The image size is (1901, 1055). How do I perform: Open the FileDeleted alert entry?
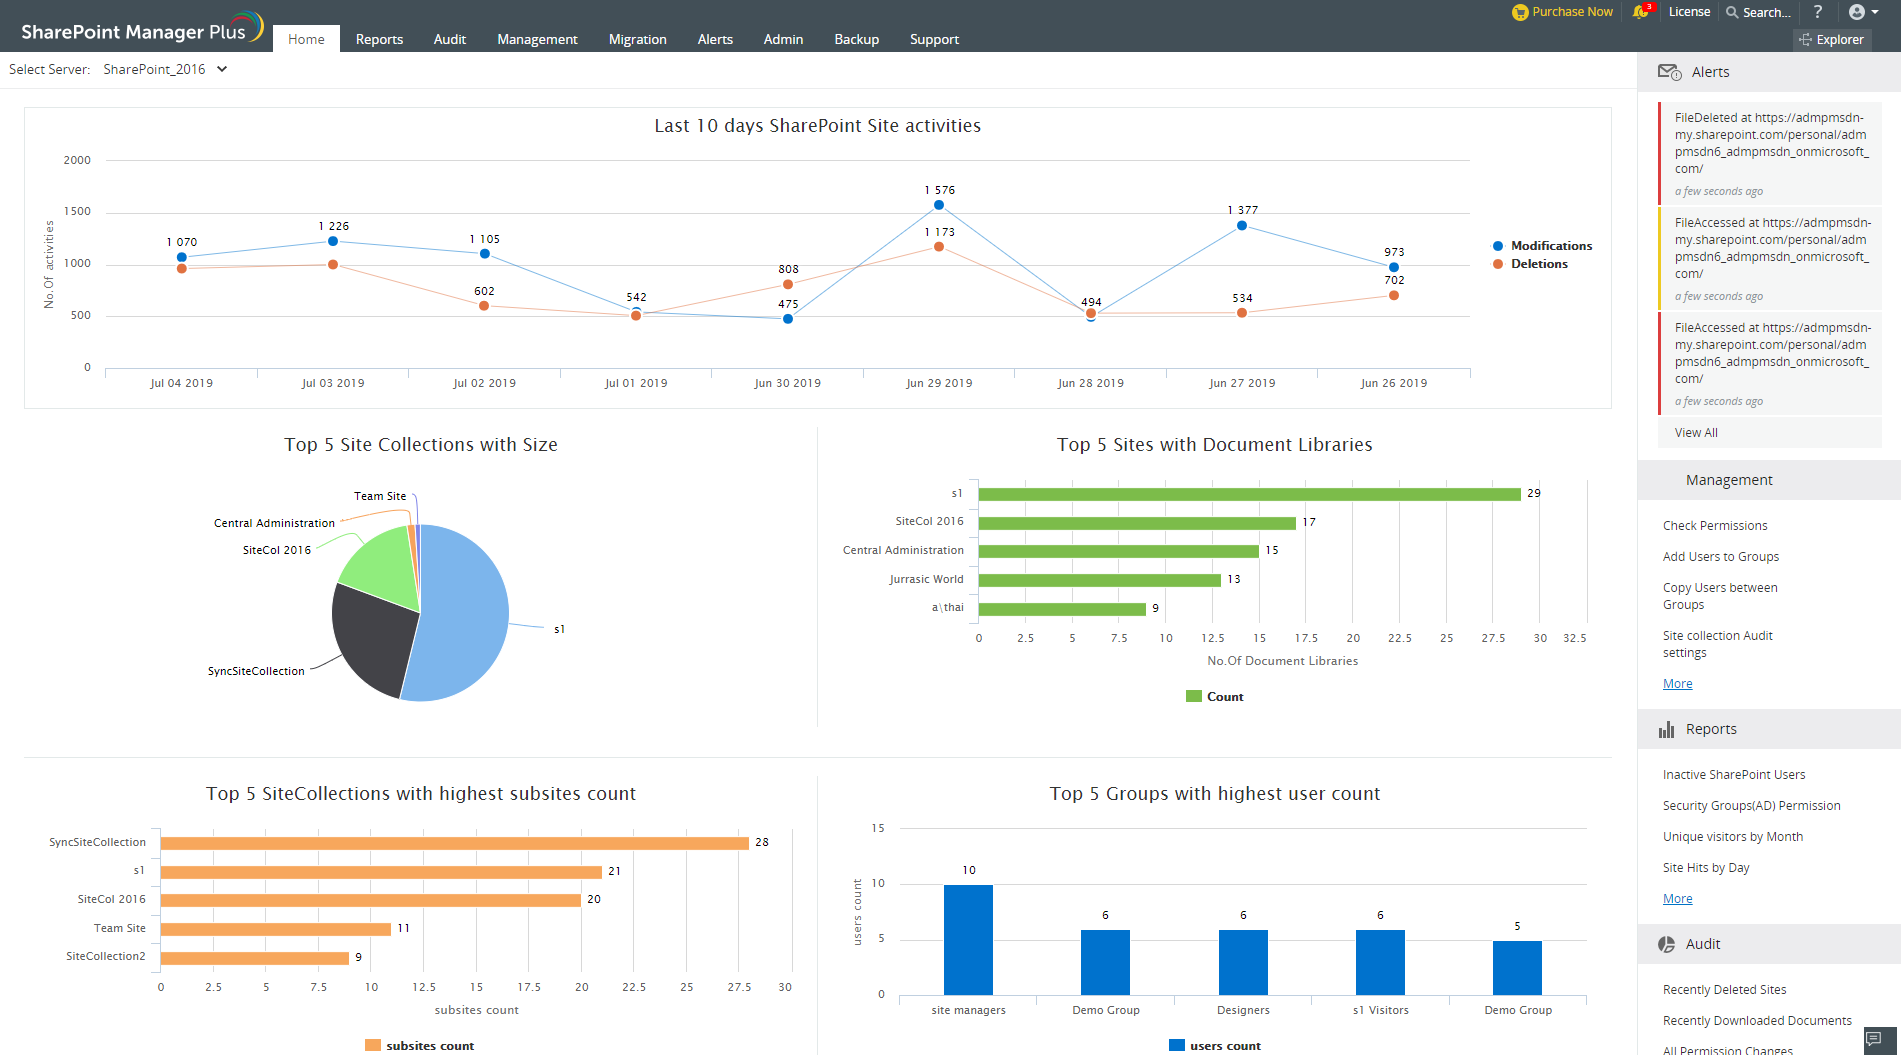pos(1770,152)
